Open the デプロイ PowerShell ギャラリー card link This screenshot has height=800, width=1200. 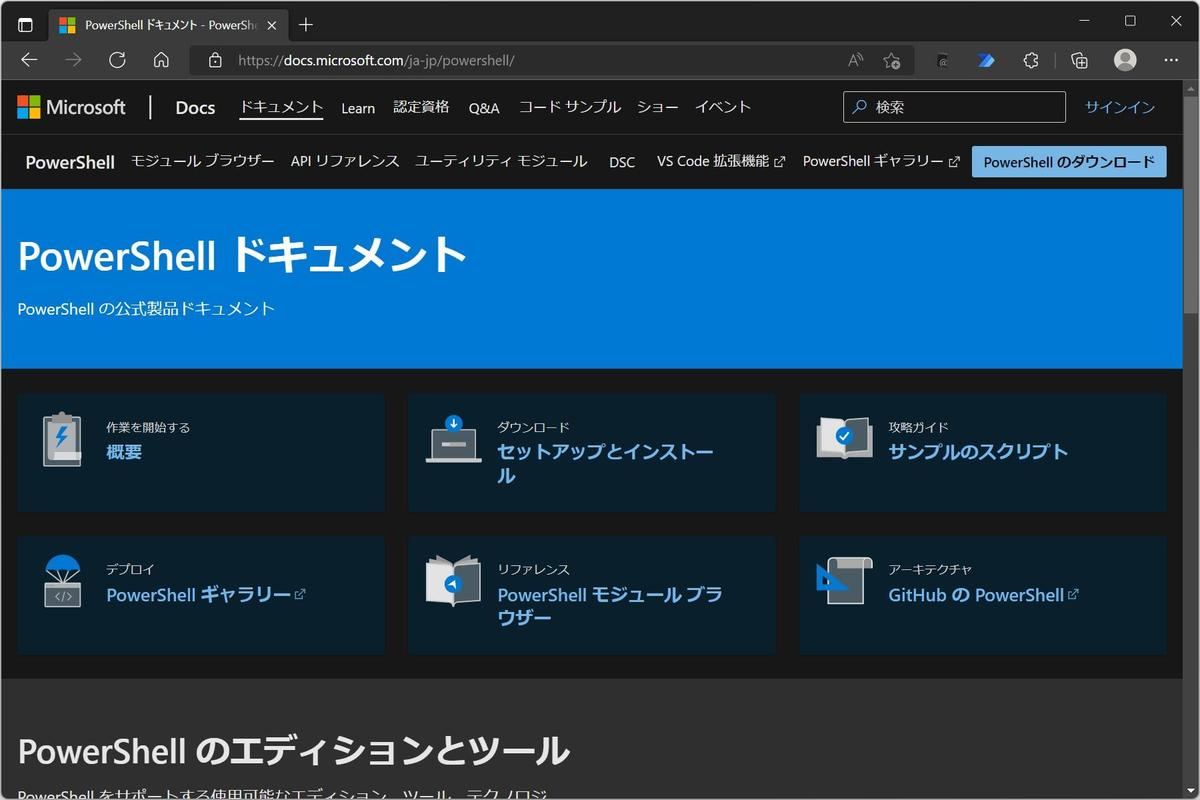click(205, 594)
